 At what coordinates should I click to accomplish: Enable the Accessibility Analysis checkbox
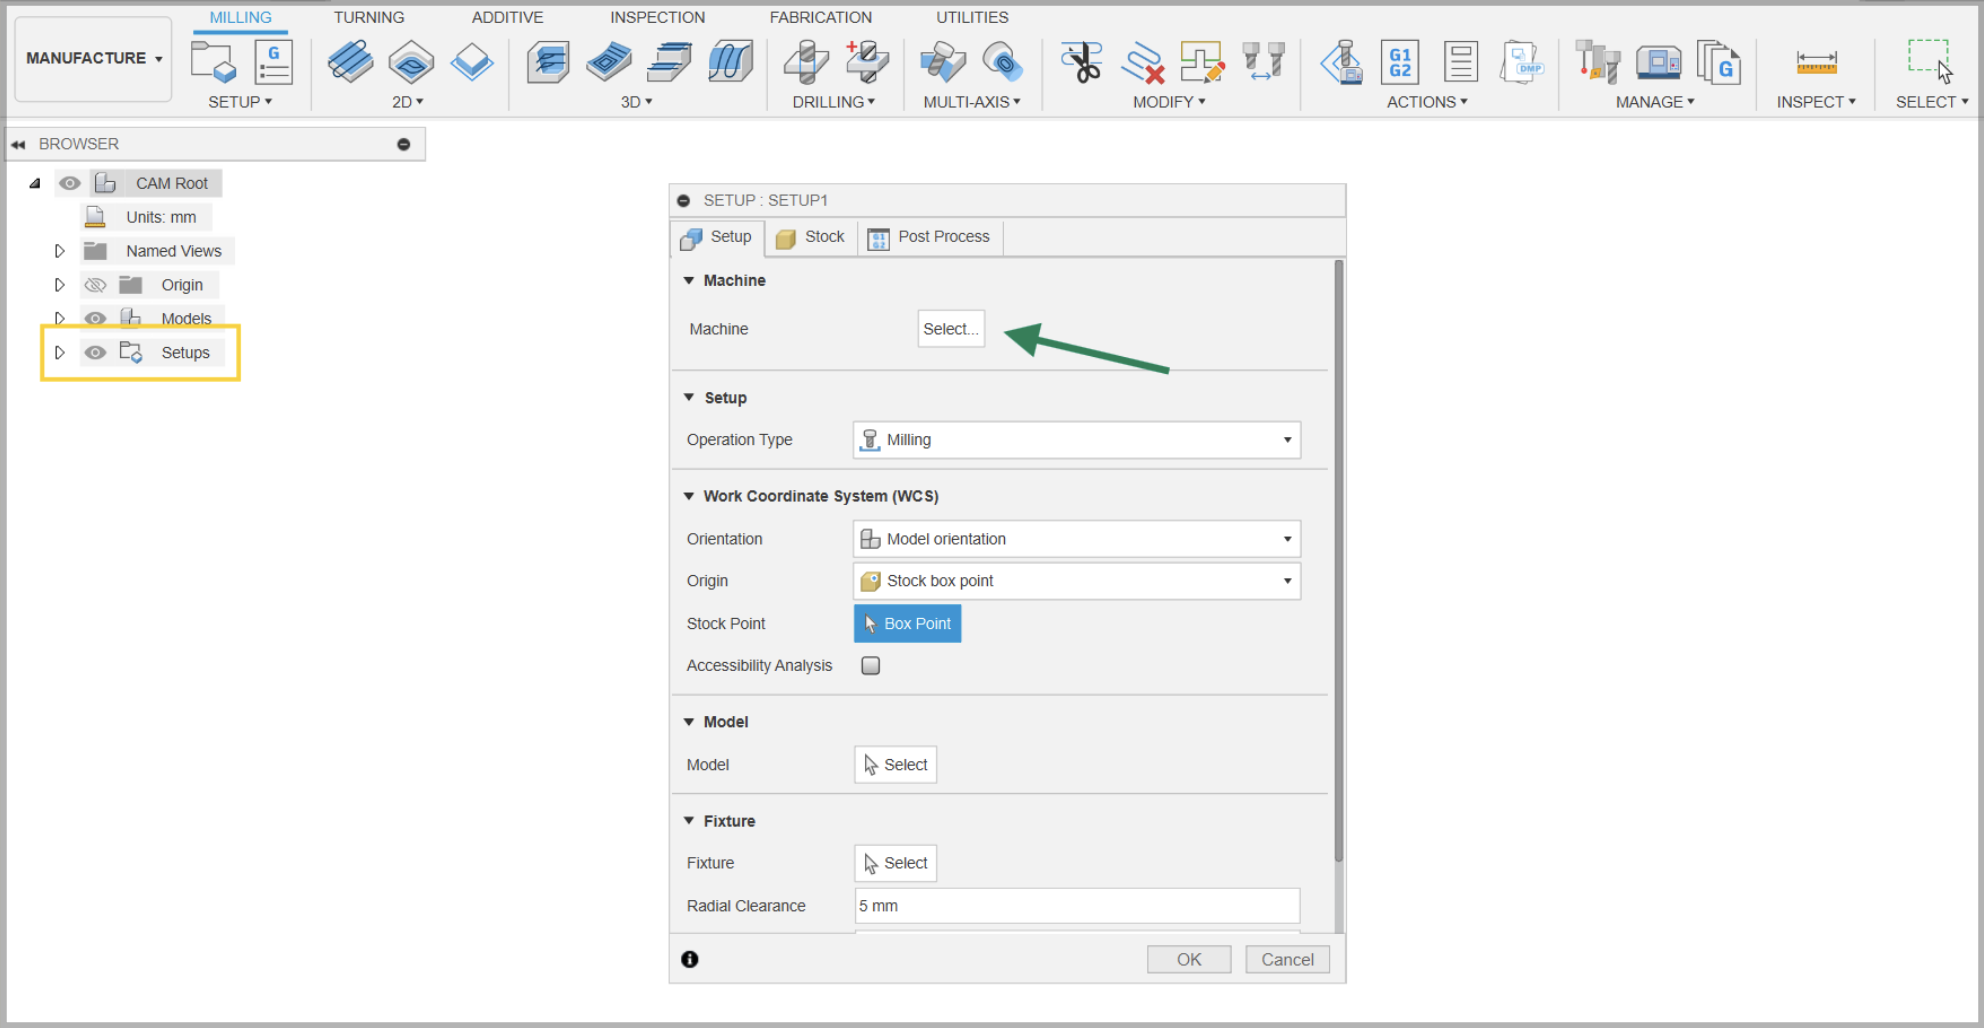[870, 665]
